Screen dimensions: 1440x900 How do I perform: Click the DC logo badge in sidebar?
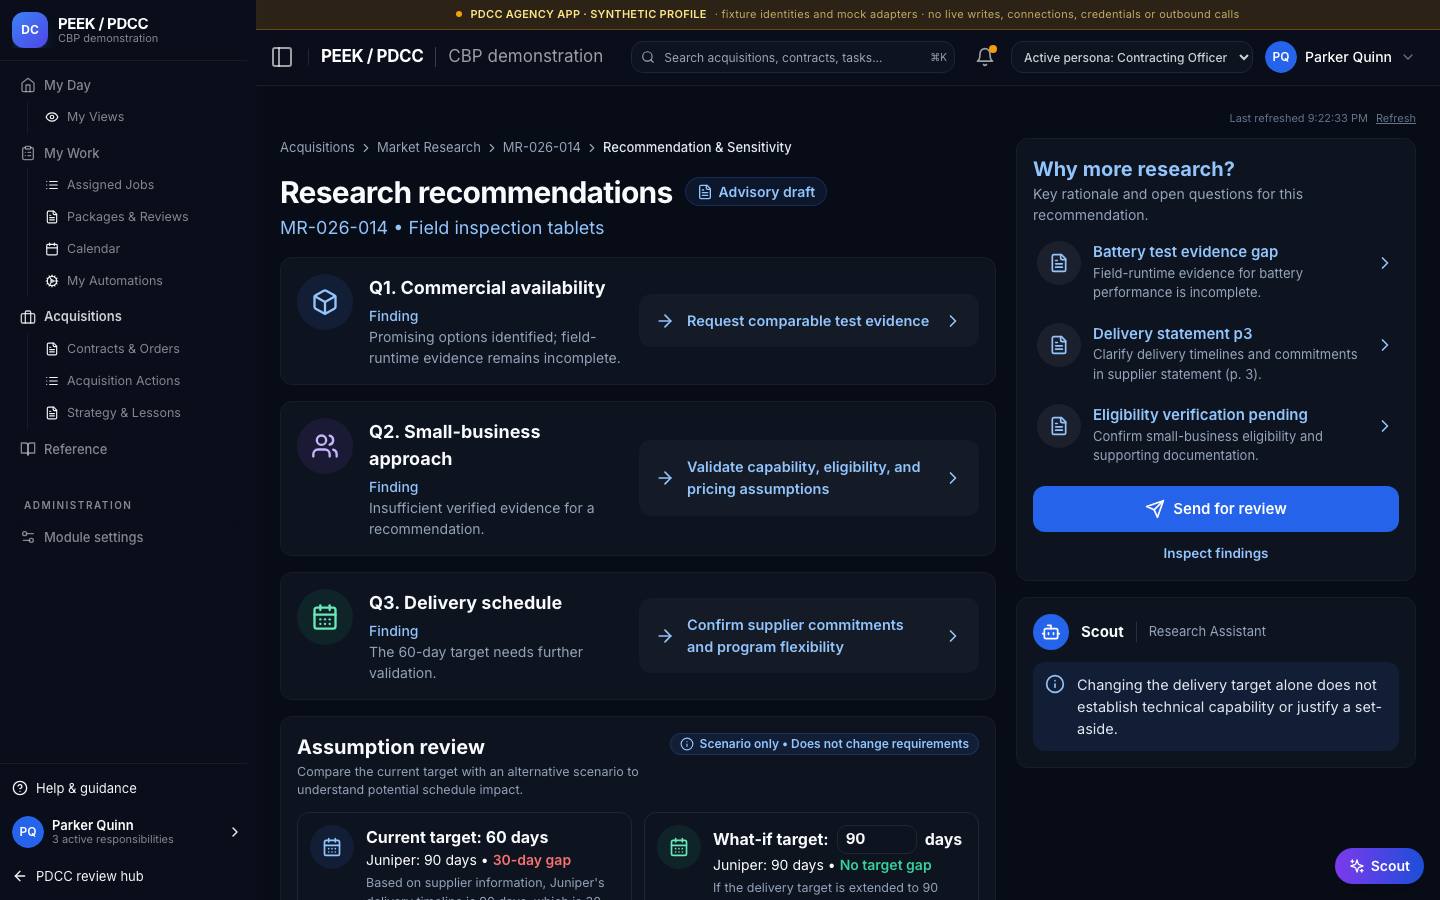(30, 30)
